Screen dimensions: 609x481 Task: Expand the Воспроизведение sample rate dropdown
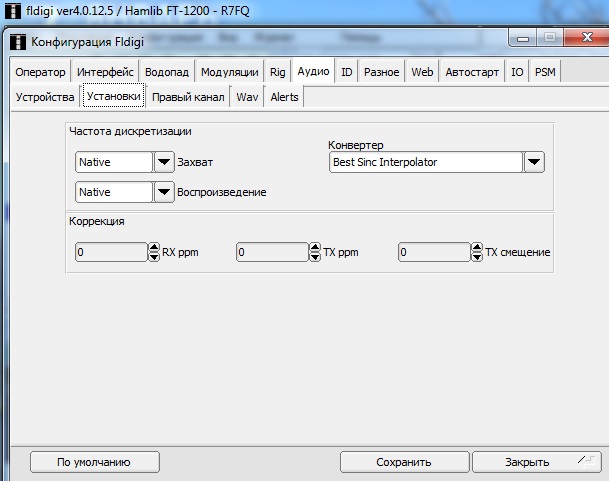click(x=164, y=192)
